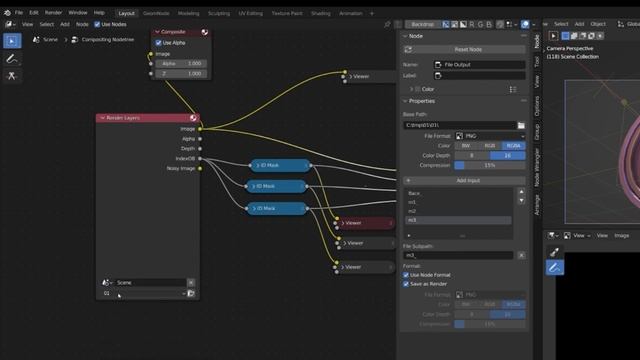The height and width of the screenshot is (360, 640).
Task: Open the File menu
Action: tap(19, 13)
